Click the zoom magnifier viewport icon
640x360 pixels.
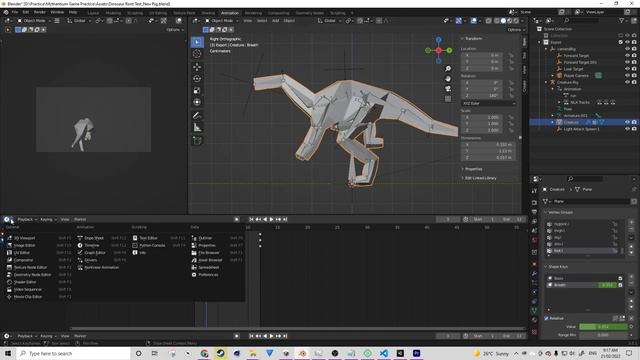click(x=448, y=69)
